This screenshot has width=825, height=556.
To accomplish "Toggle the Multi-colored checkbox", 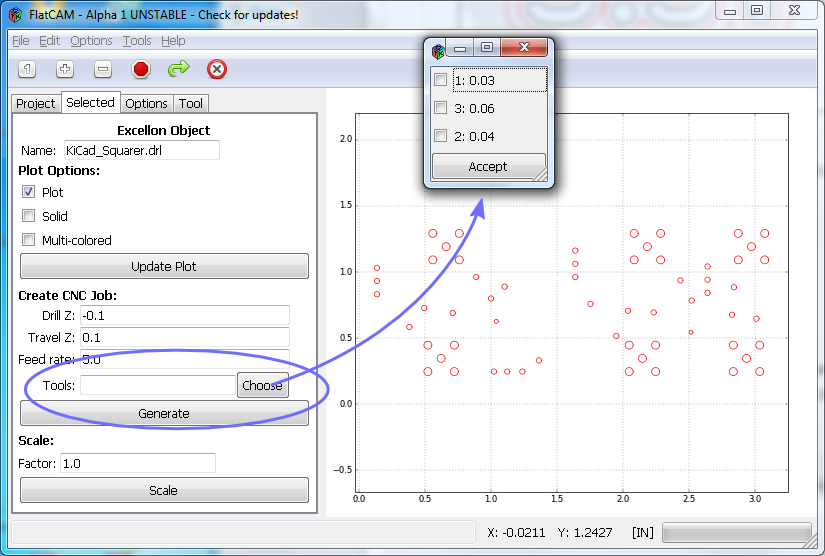I will click(x=28, y=240).
